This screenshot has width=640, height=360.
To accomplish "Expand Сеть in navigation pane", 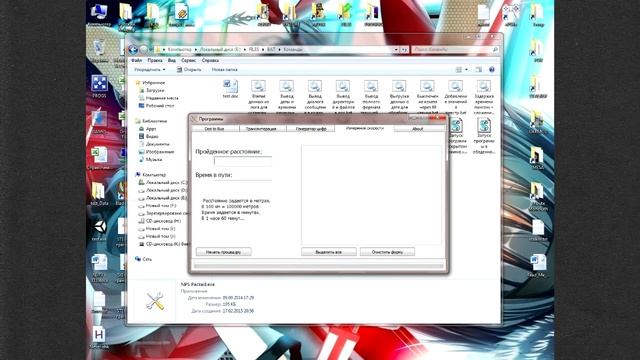I will tap(143, 259).
